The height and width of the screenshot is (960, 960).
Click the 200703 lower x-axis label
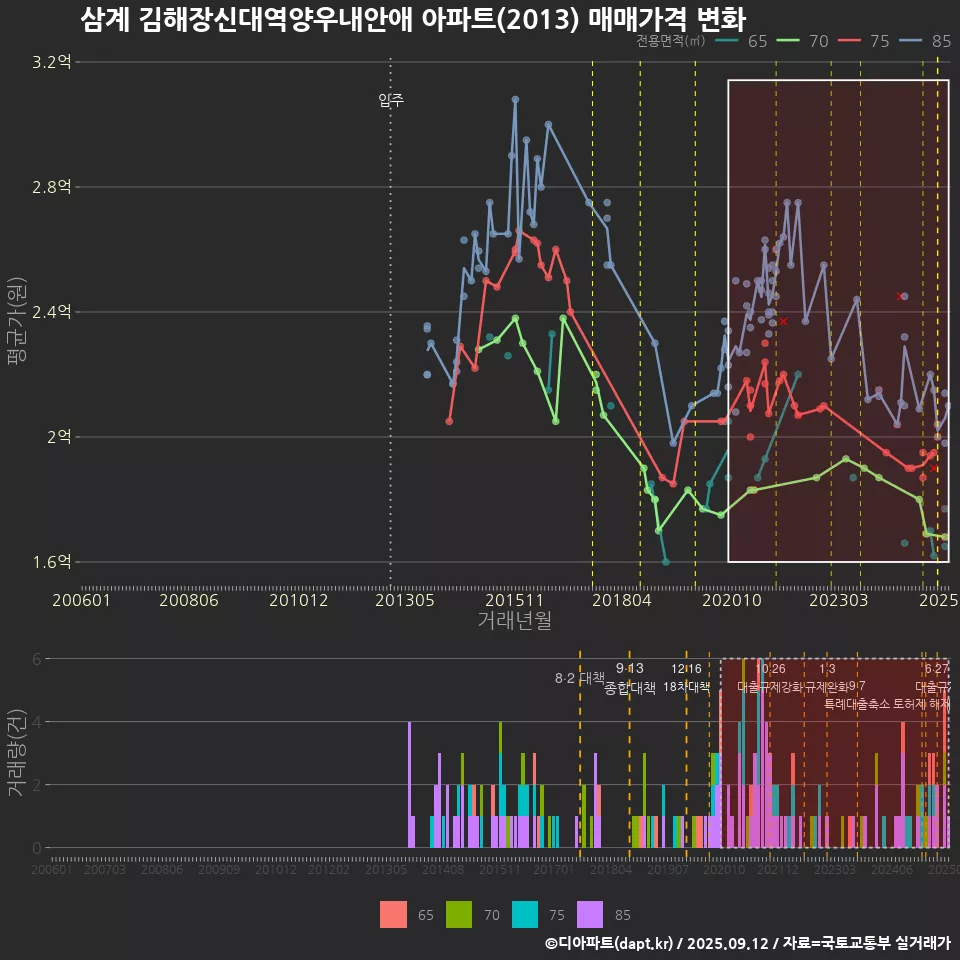coord(105,869)
